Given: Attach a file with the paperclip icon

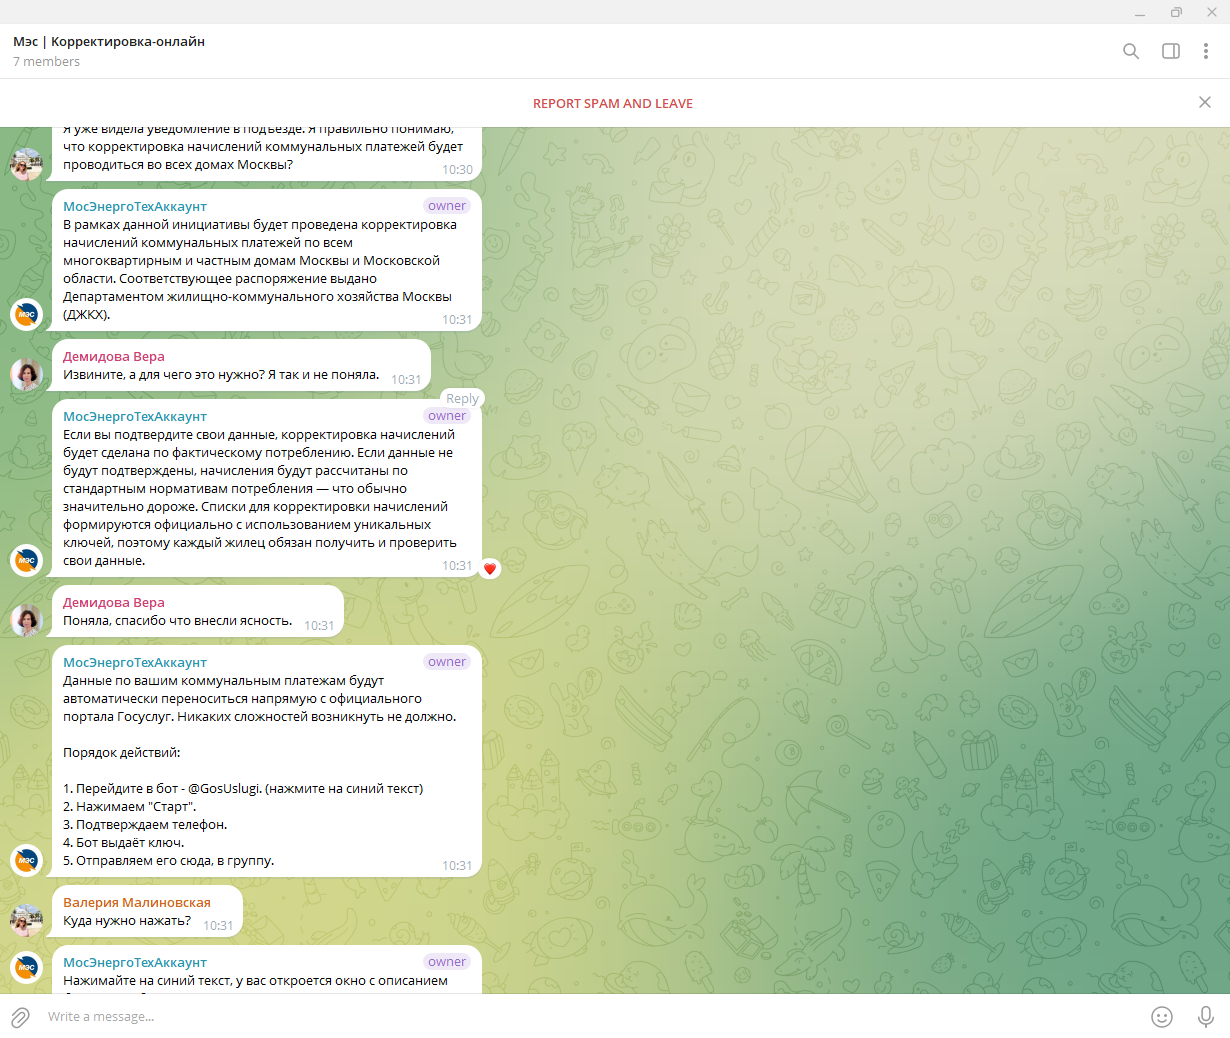Looking at the screenshot, I should tap(20, 1017).
